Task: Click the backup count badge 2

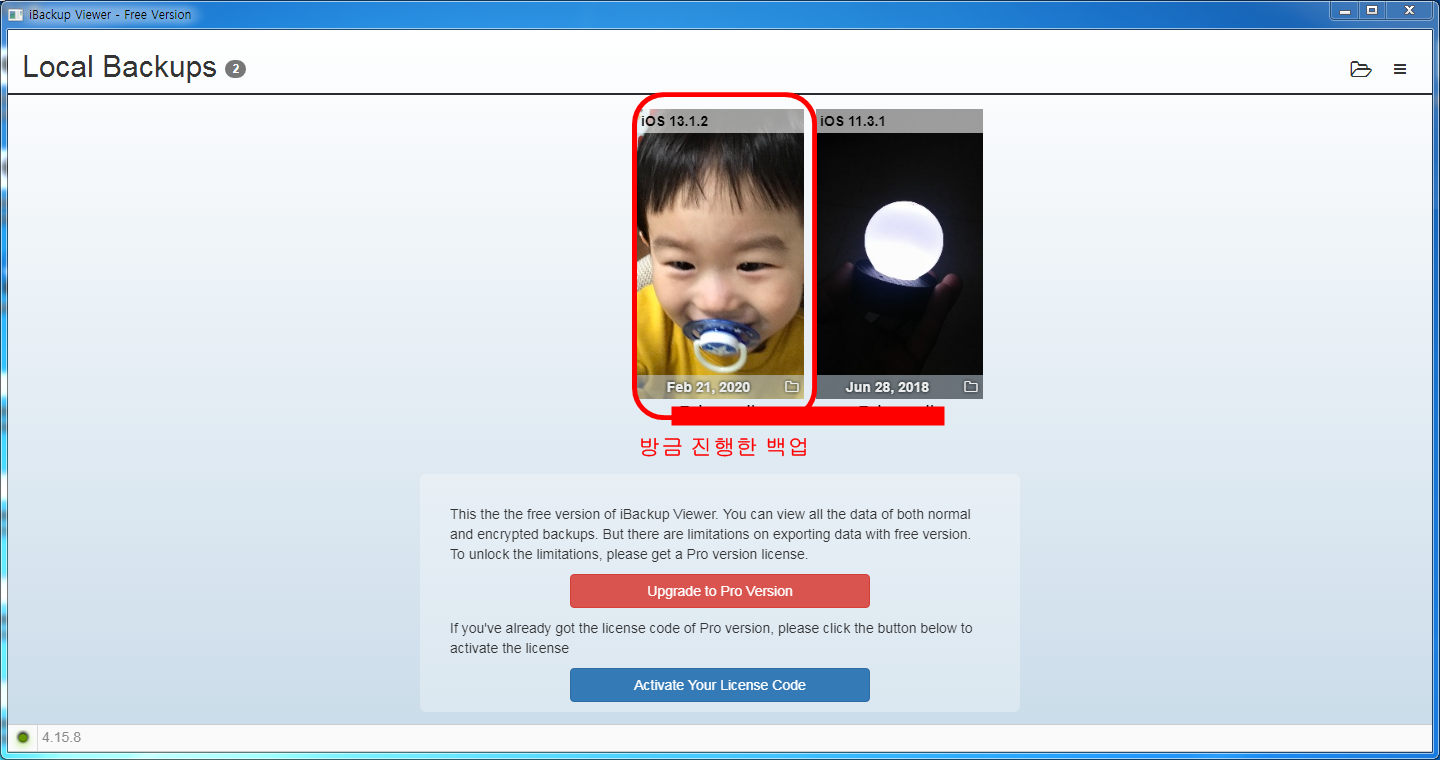Action: 235,69
